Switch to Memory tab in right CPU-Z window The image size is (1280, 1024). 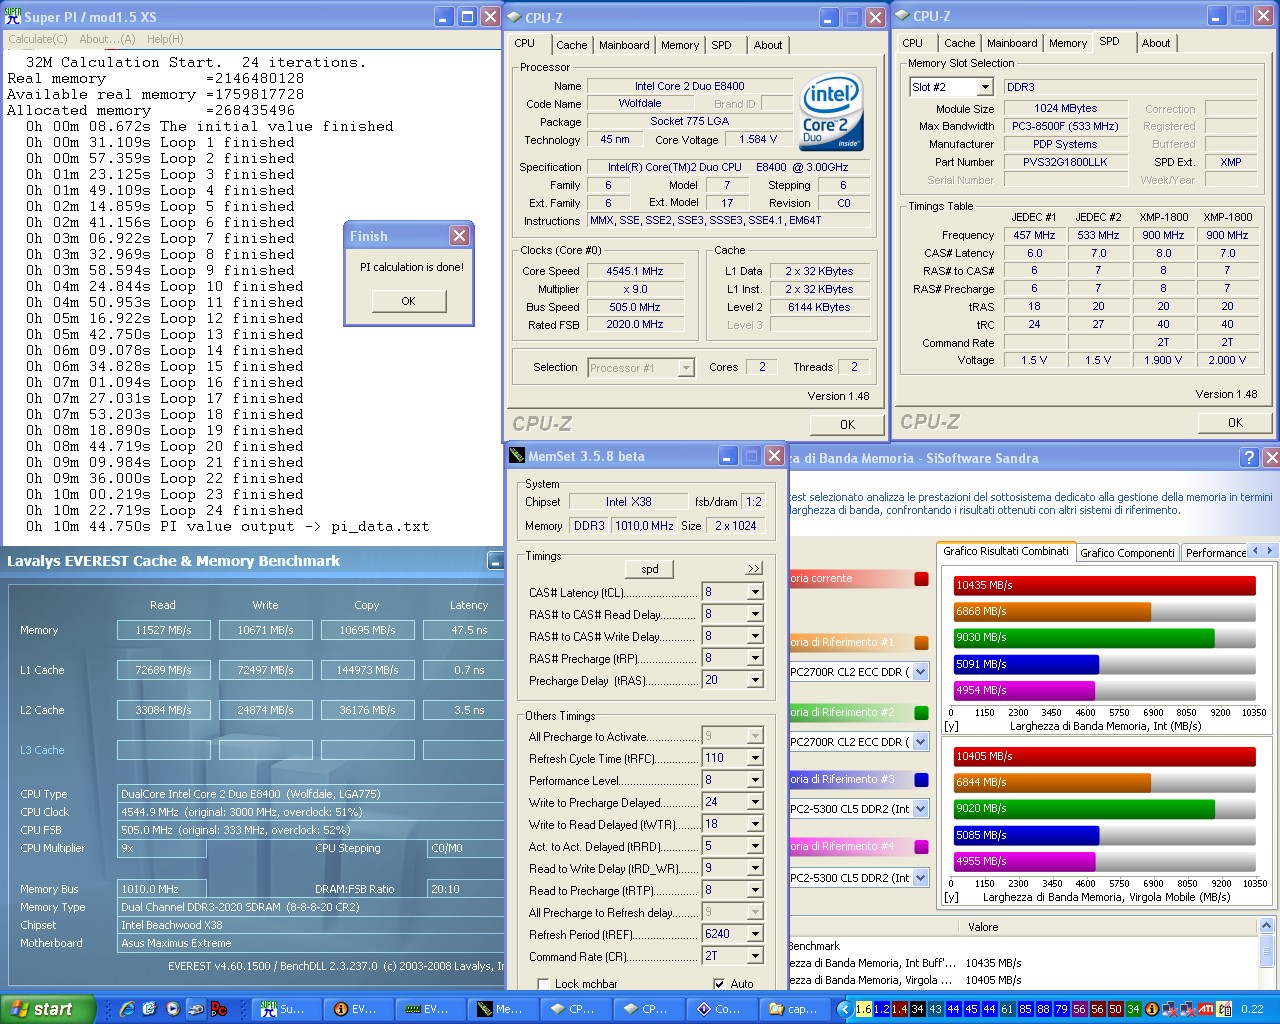1068,43
